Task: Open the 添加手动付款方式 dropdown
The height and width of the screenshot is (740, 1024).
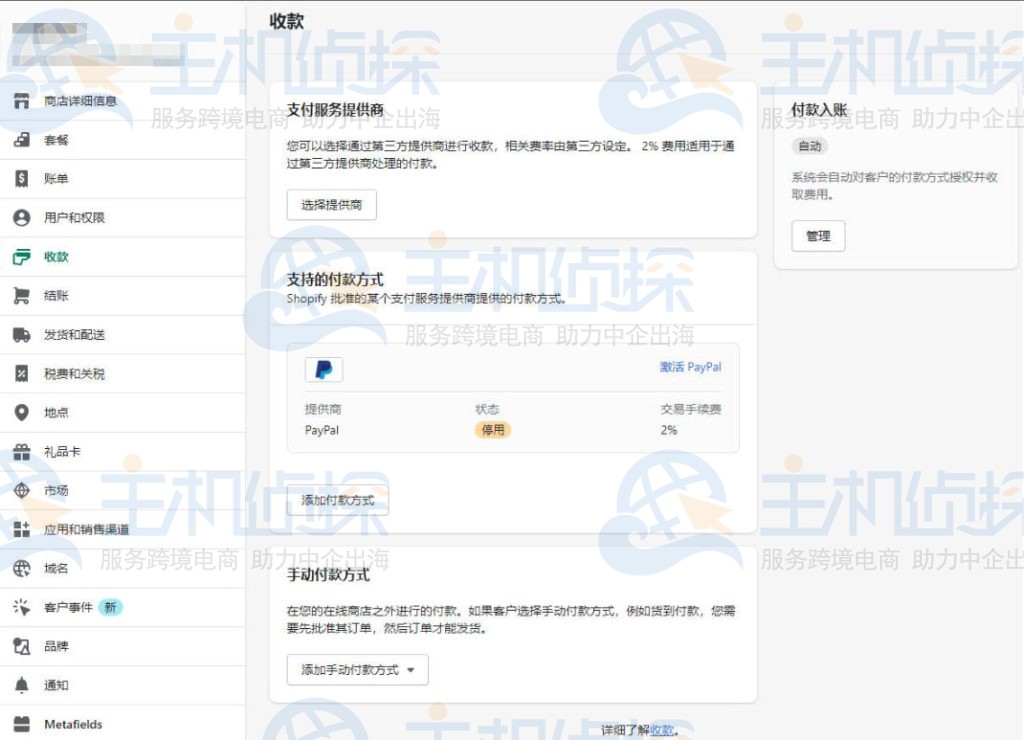Action: [x=357, y=670]
